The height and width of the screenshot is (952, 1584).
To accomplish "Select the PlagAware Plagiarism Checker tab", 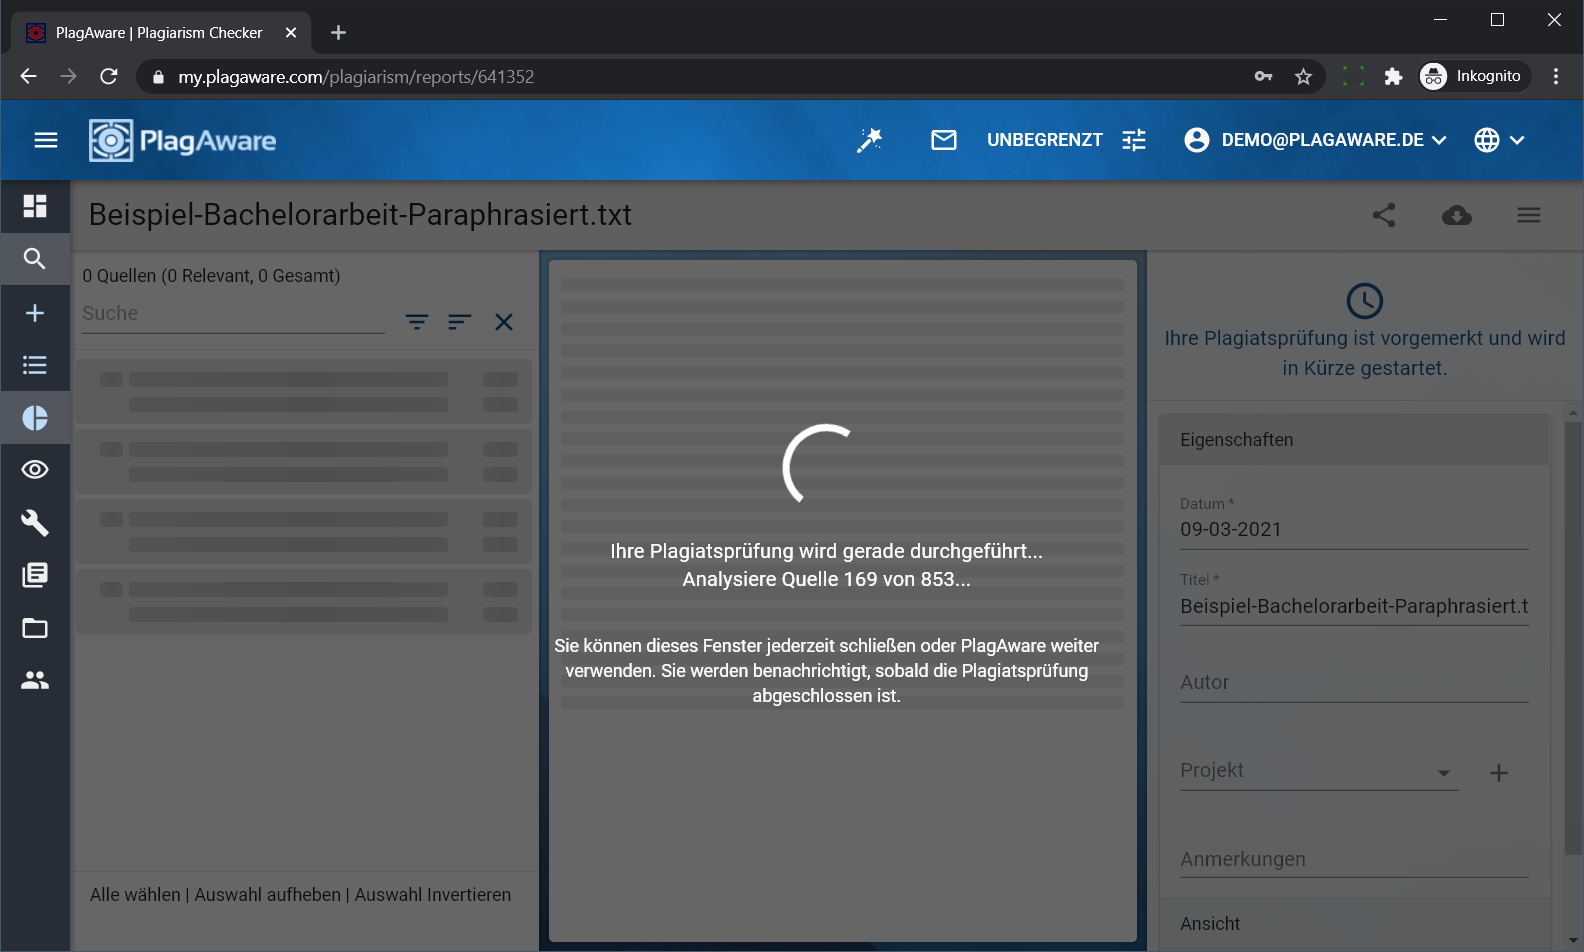I will point(160,33).
